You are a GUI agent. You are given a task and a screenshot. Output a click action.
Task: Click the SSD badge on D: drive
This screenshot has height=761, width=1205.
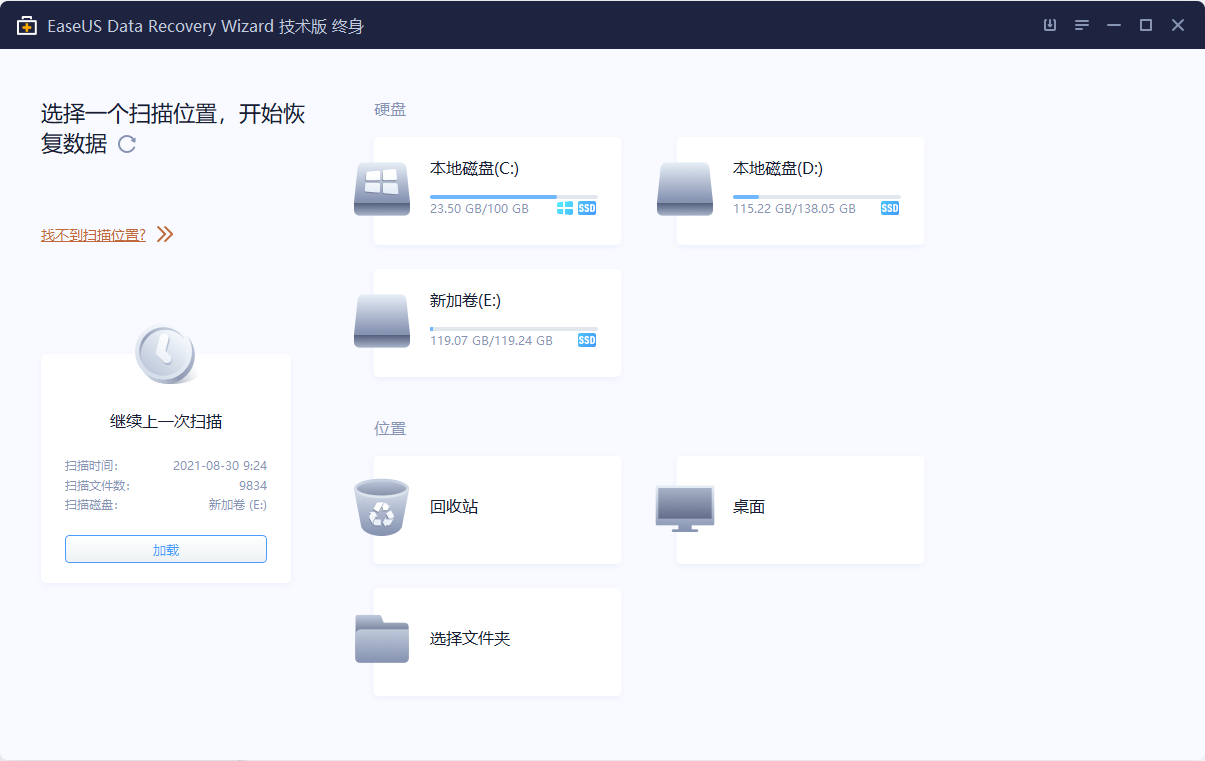coord(890,208)
